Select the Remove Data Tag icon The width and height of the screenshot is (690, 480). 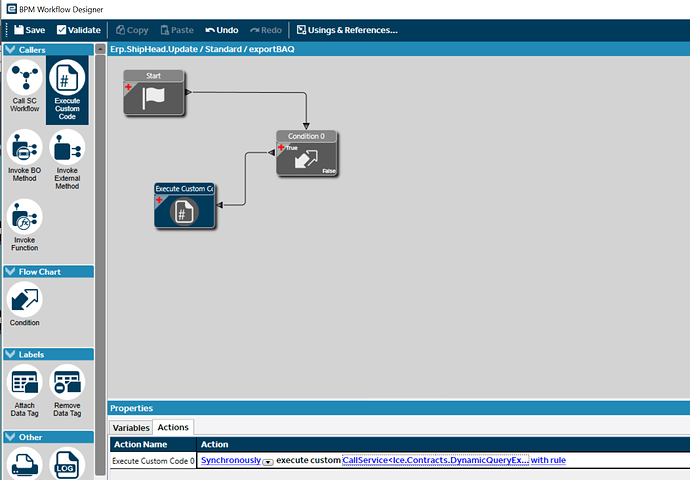click(x=67, y=391)
